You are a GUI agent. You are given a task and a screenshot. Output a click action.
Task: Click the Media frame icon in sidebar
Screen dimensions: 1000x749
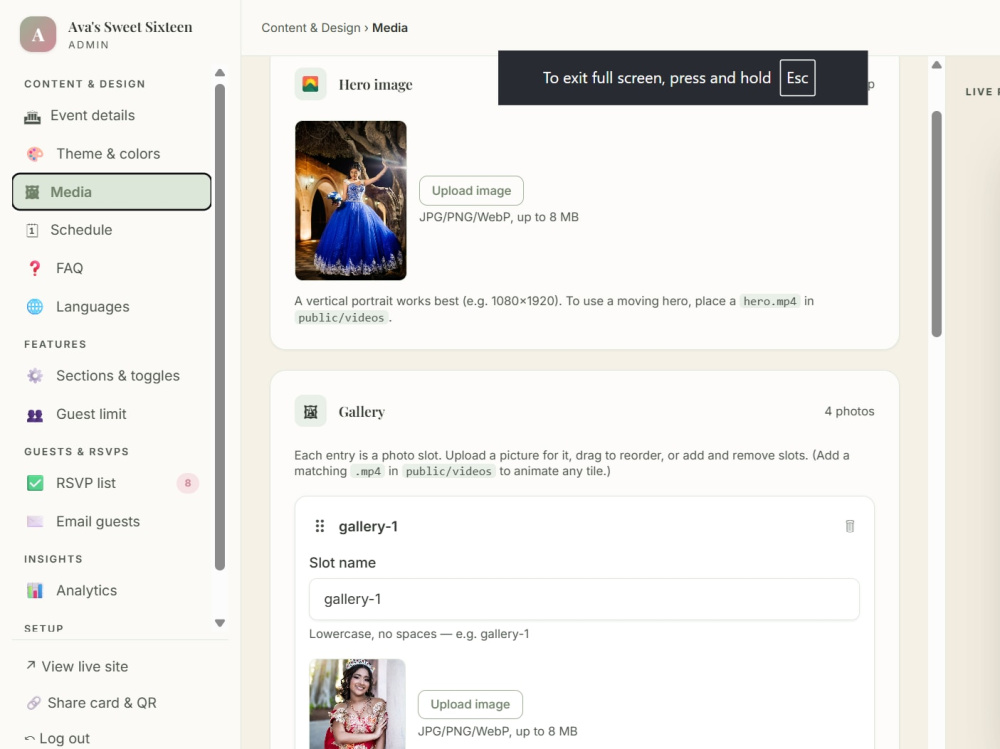33,192
